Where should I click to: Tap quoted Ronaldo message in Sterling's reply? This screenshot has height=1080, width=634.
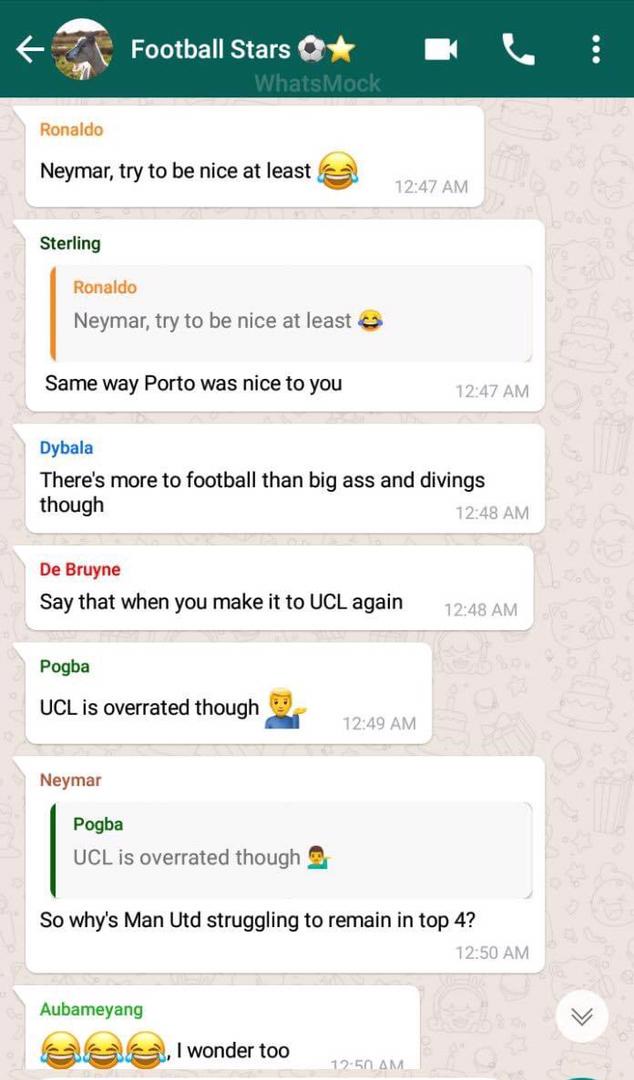tap(292, 313)
